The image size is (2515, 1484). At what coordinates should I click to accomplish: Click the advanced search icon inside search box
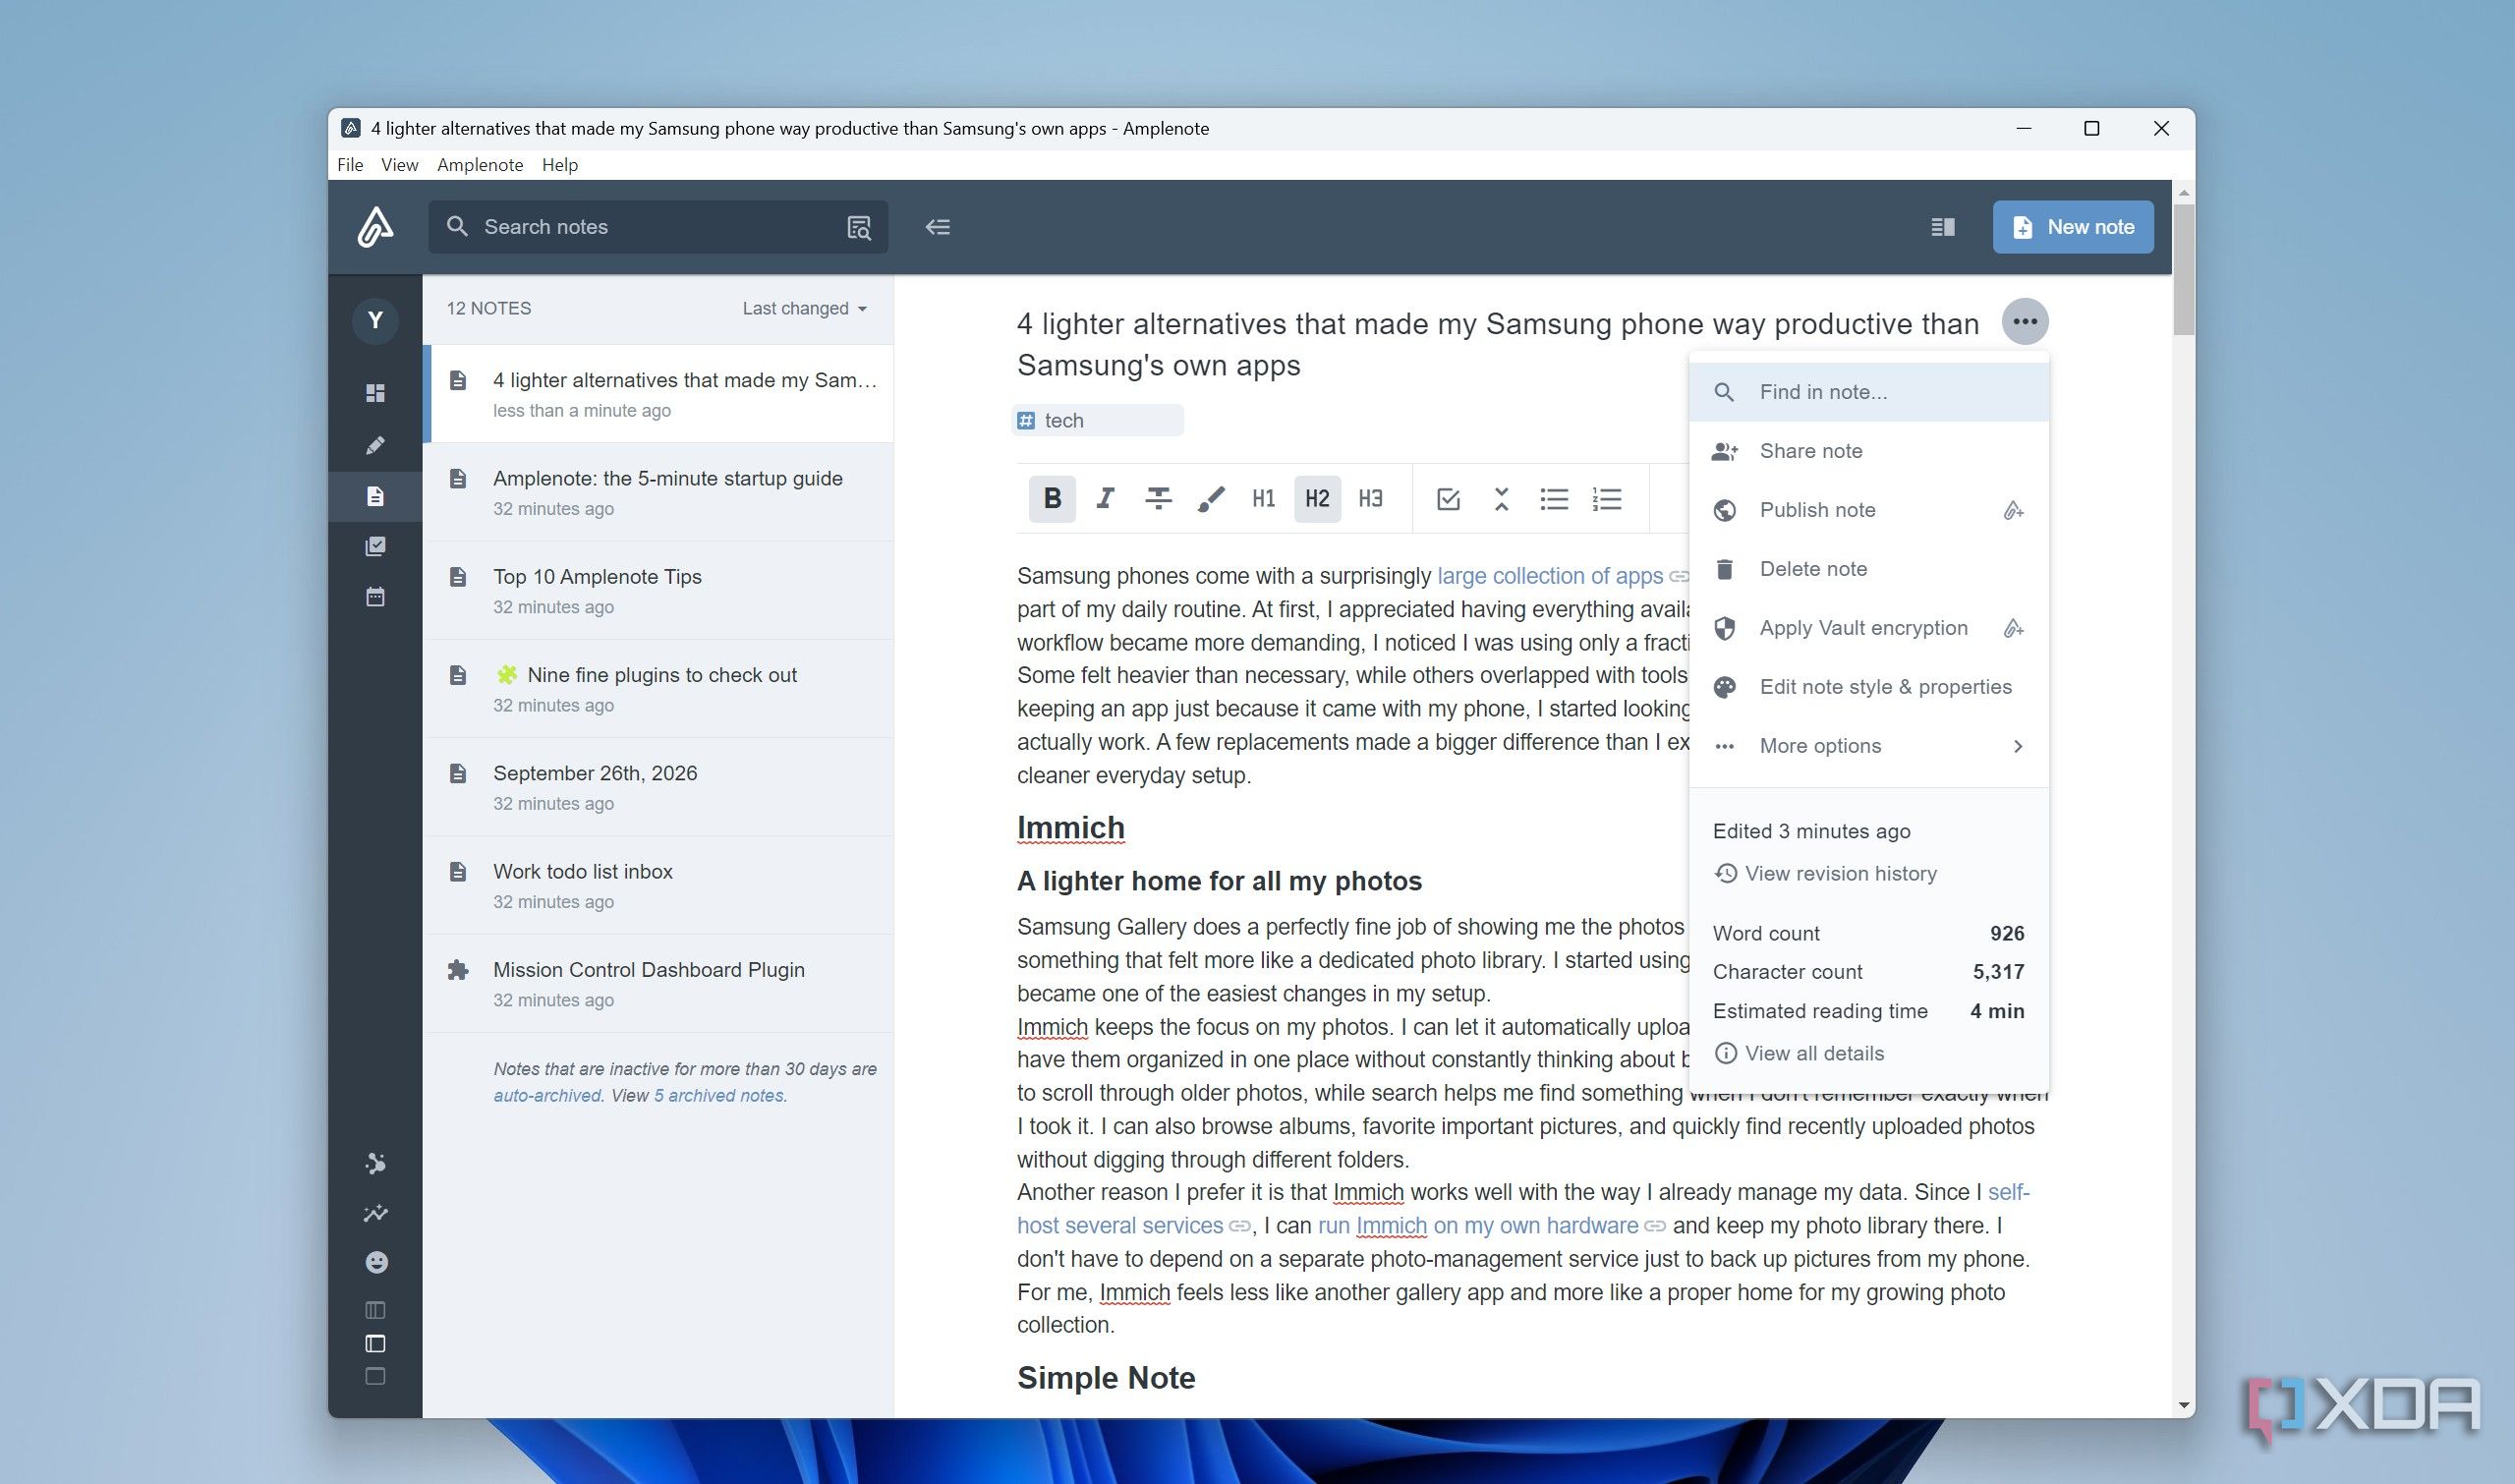pyautogui.click(x=859, y=227)
